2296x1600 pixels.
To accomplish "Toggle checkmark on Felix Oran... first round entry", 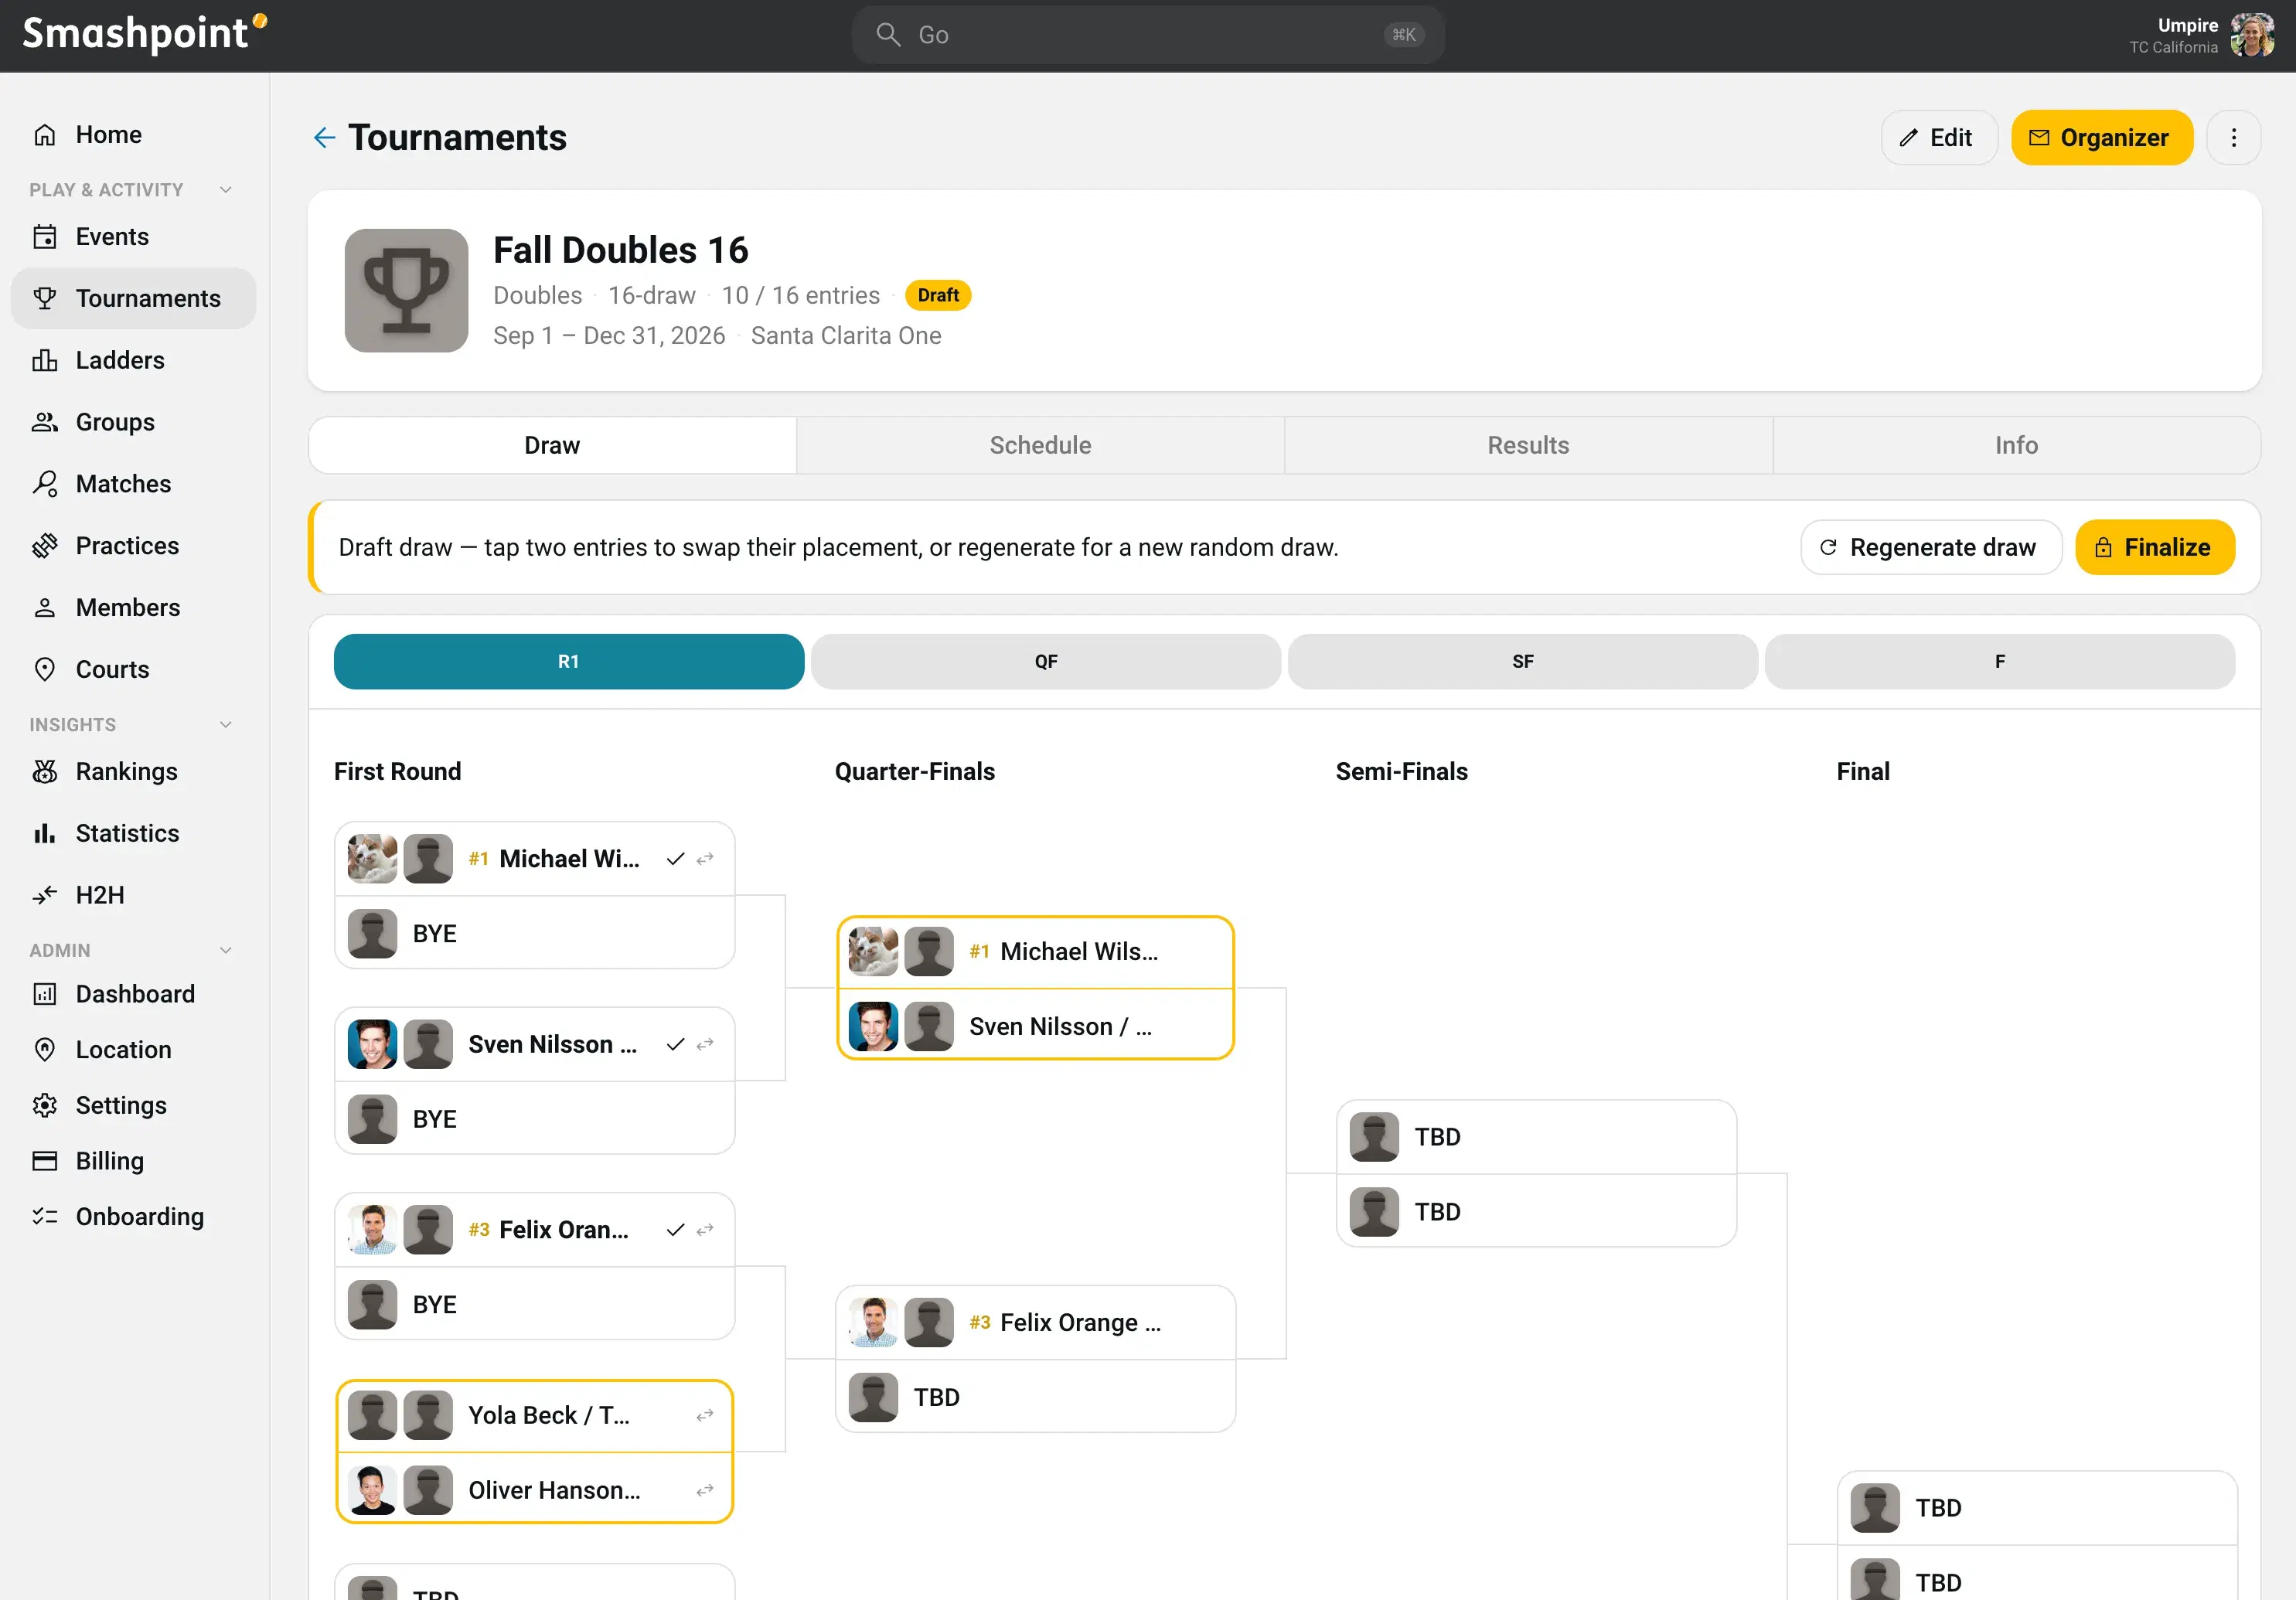I will pos(676,1230).
